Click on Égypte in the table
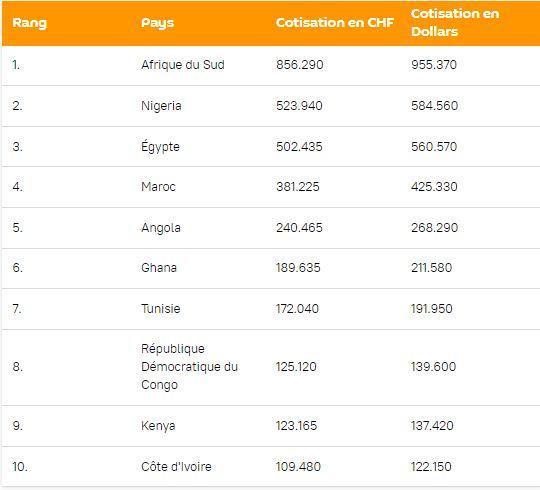Image resolution: width=540 pixels, height=490 pixels. (160, 146)
